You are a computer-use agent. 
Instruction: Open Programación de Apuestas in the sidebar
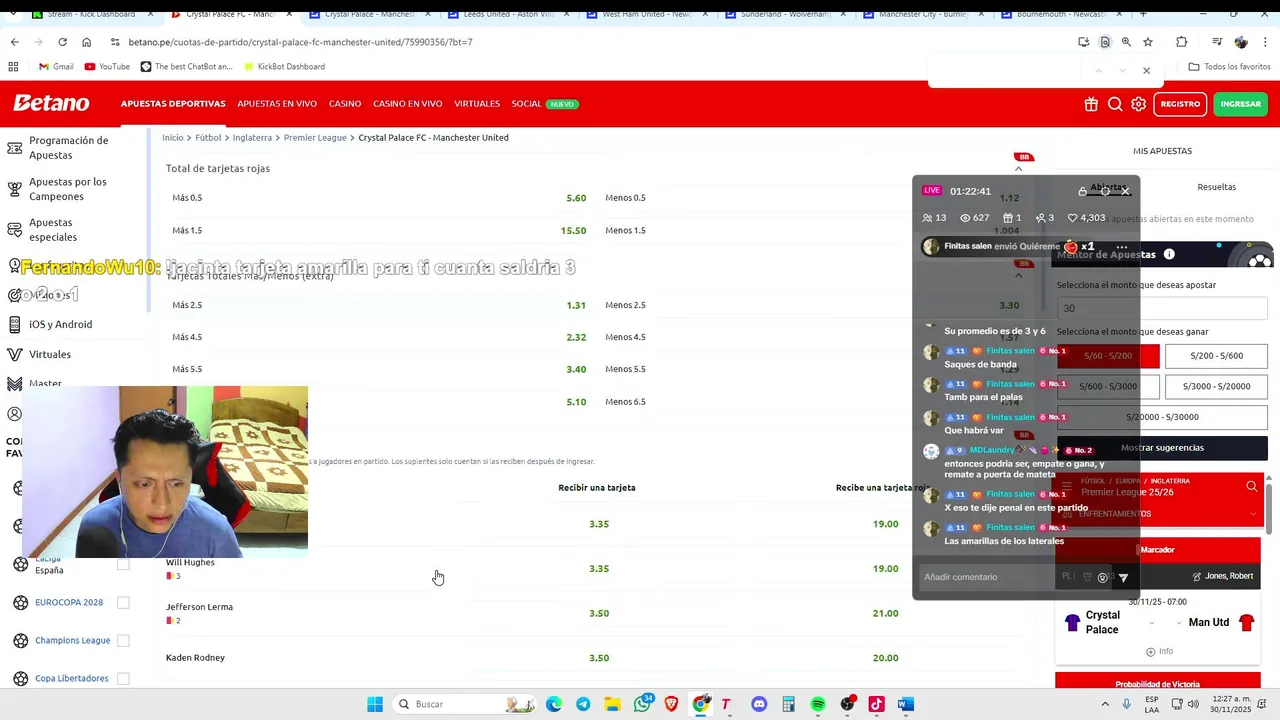[x=68, y=148]
